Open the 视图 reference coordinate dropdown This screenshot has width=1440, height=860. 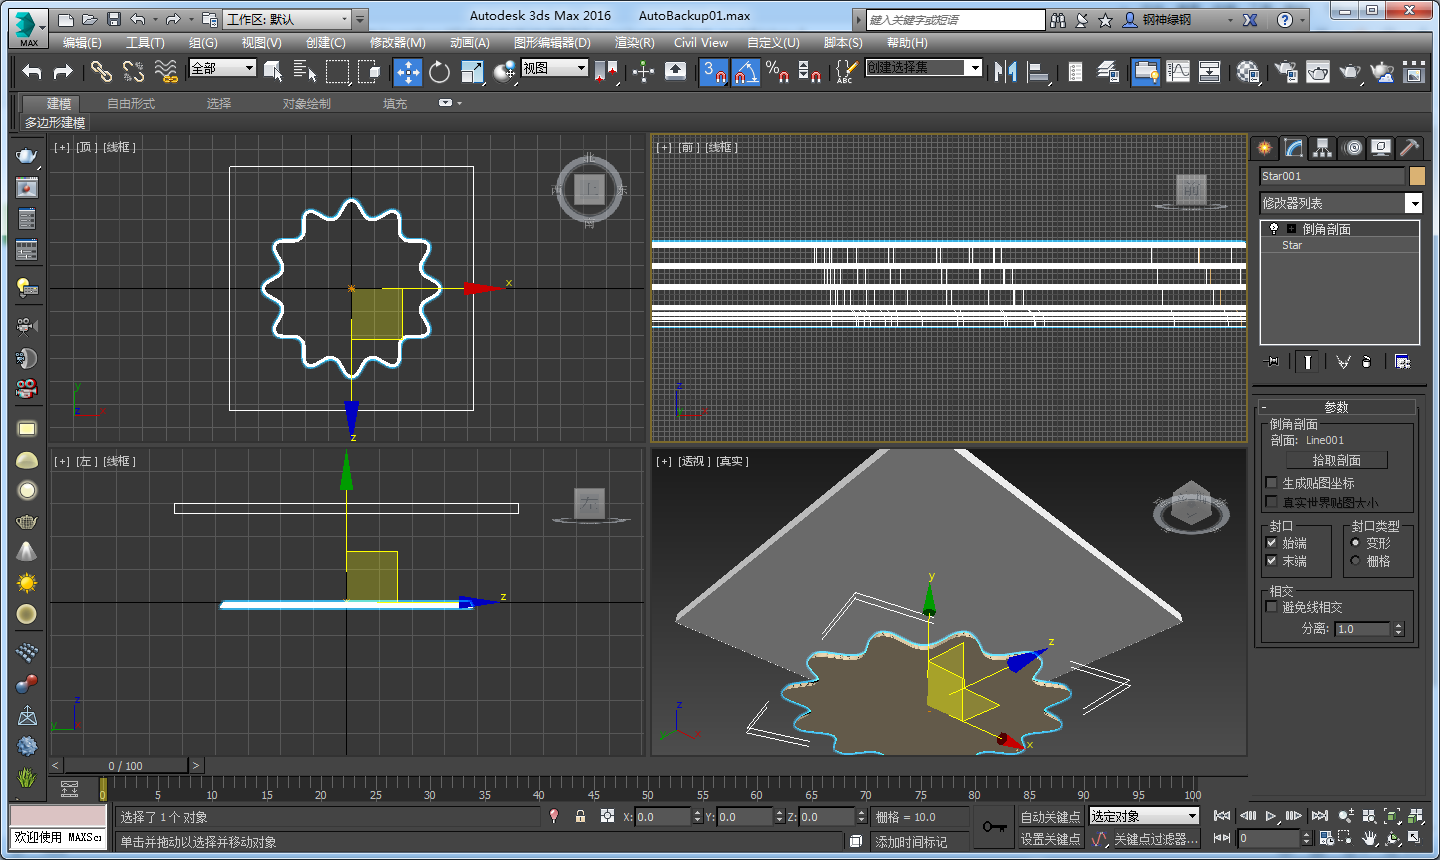pyautogui.click(x=555, y=68)
